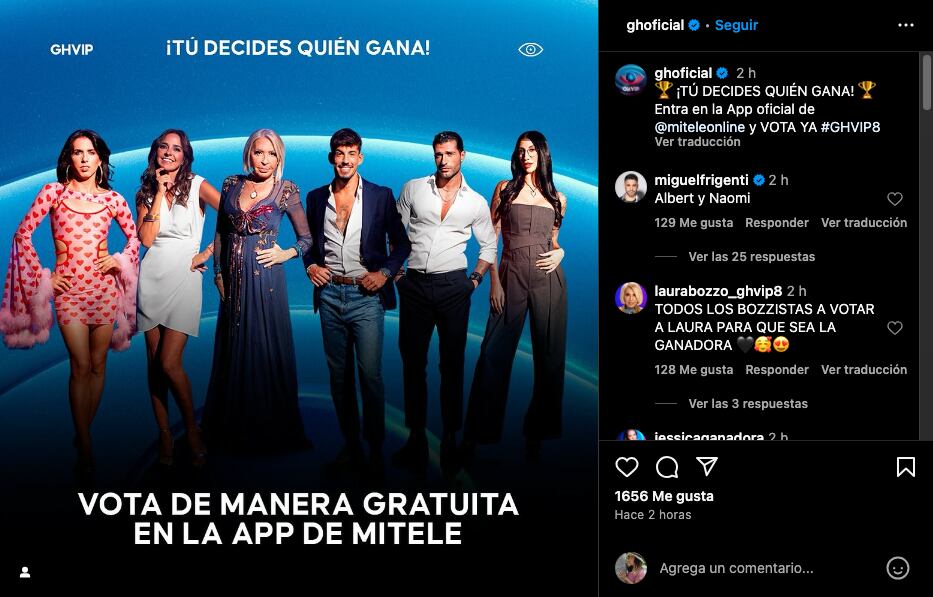This screenshot has height=597, width=933.
Task: Open the comment bubble icon
Action: 666,467
